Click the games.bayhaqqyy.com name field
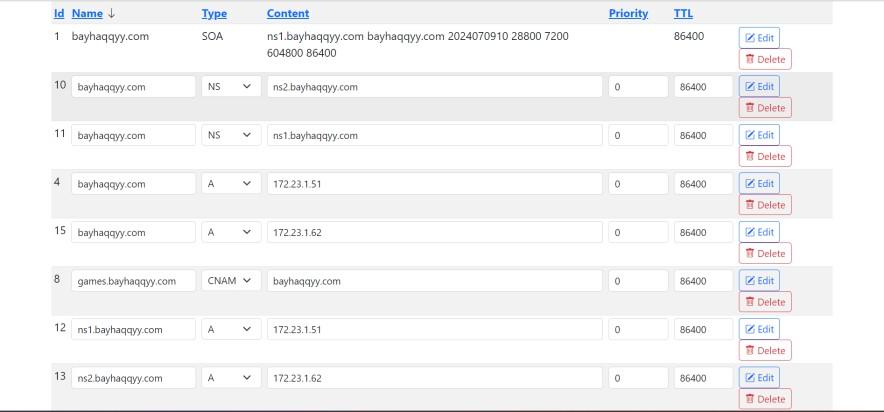 pyautogui.click(x=134, y=281)
